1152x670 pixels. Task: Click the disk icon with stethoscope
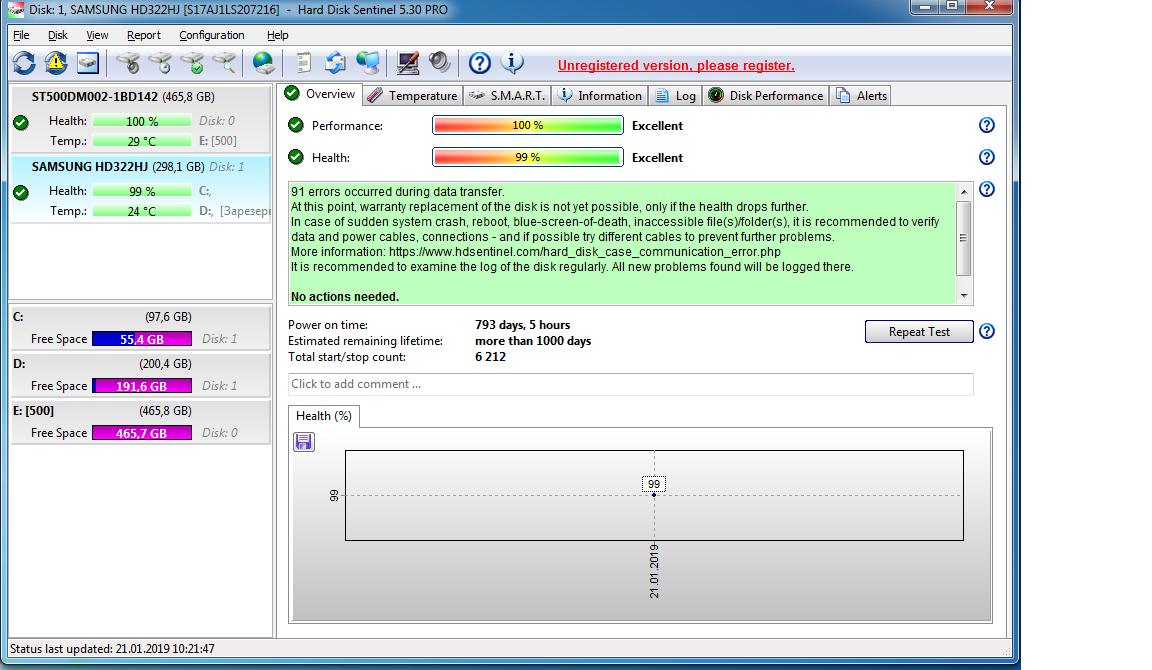(129, 63)
